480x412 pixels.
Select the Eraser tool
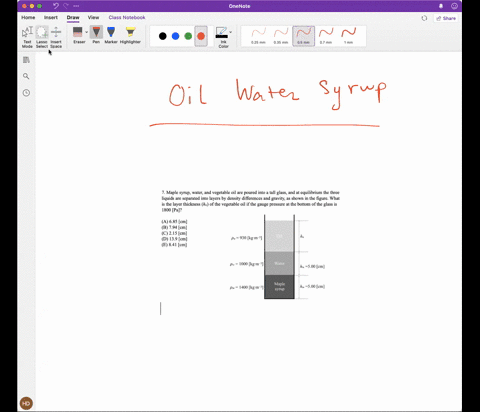pyautogui.click(x=78, y=35)
